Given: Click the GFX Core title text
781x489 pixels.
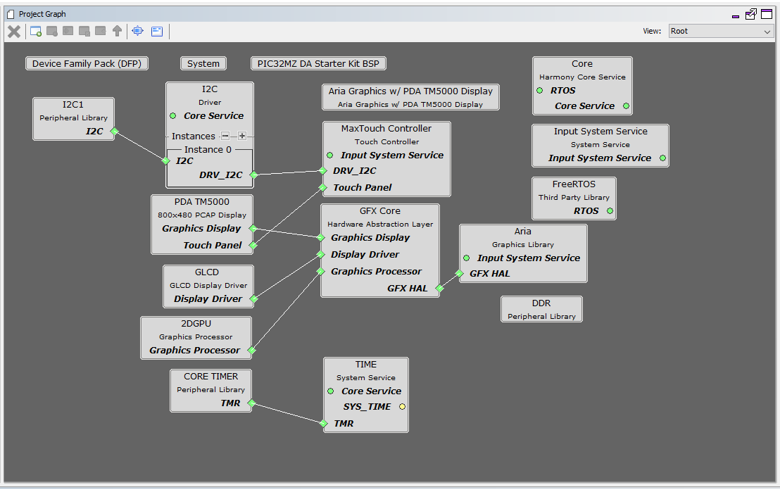Looking at the screenshot, I should 380,211.
